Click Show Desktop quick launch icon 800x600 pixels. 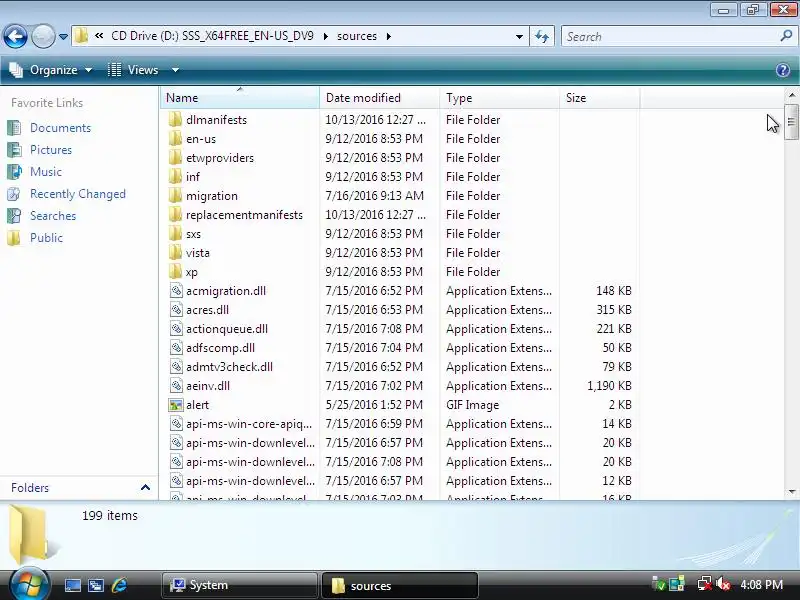pos(73,585)
